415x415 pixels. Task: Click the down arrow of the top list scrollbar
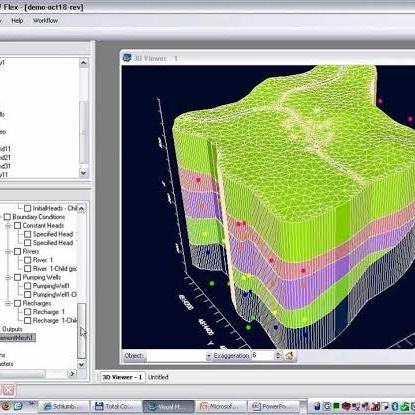coord(83,173)
